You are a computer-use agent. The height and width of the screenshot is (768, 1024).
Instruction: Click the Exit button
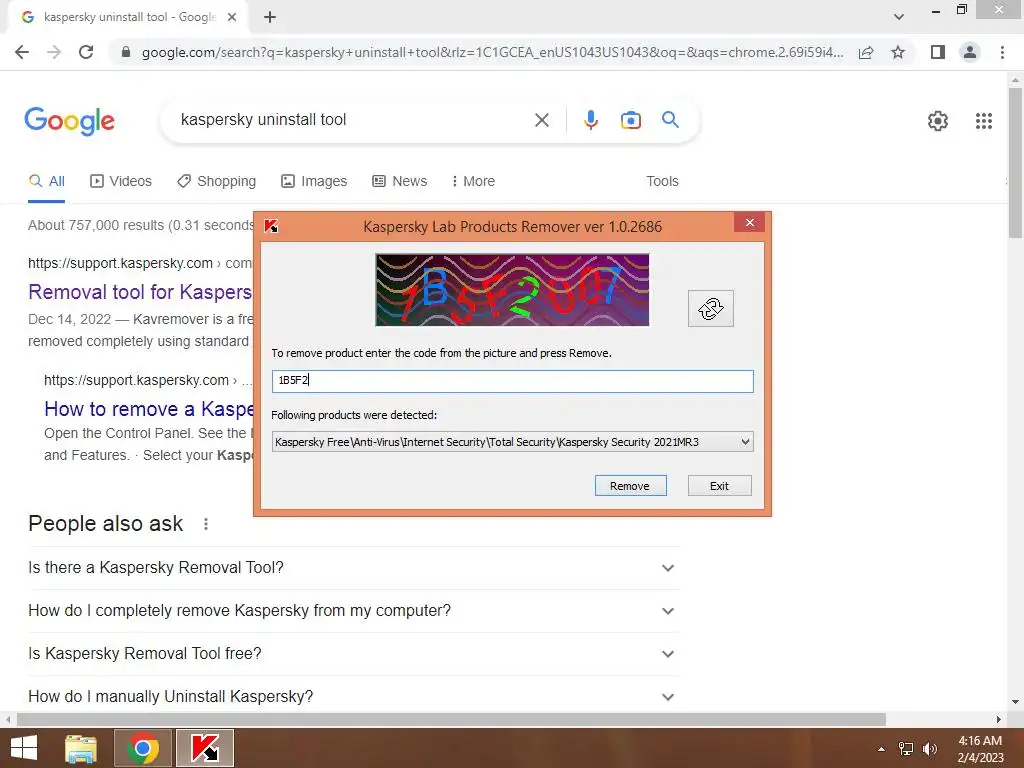(x=719, y=486)
